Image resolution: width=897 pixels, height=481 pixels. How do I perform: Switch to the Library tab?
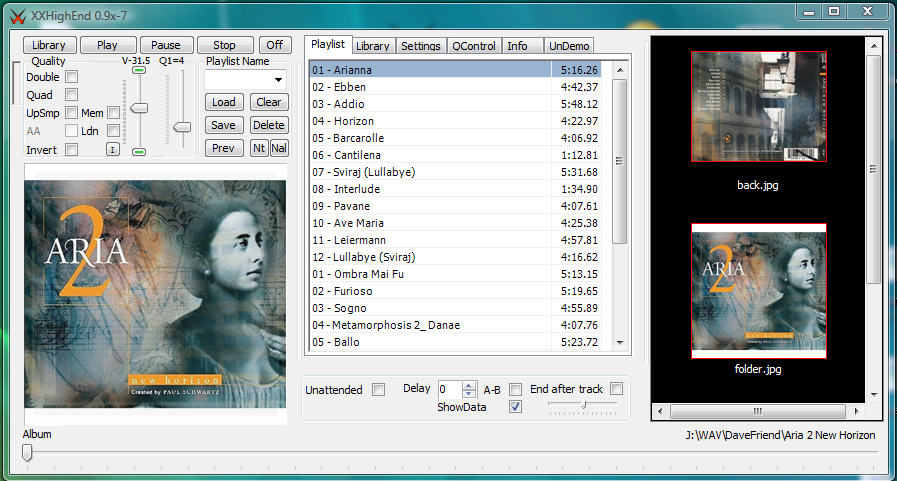372,46
